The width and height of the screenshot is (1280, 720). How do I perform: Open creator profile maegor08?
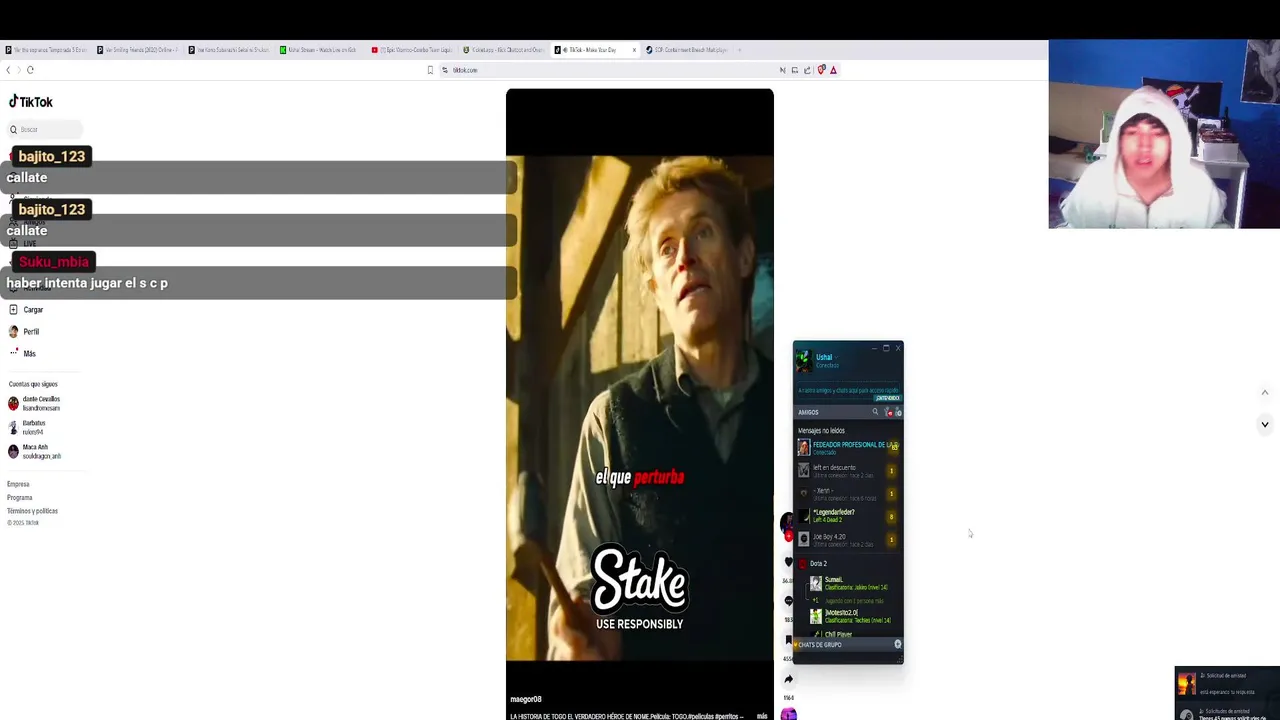point(525,699)
